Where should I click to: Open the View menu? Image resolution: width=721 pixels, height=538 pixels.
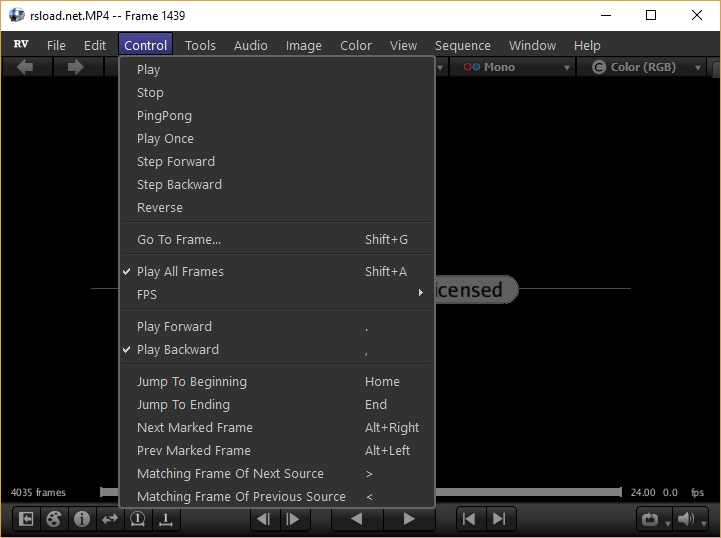click(x=403, y=45)
